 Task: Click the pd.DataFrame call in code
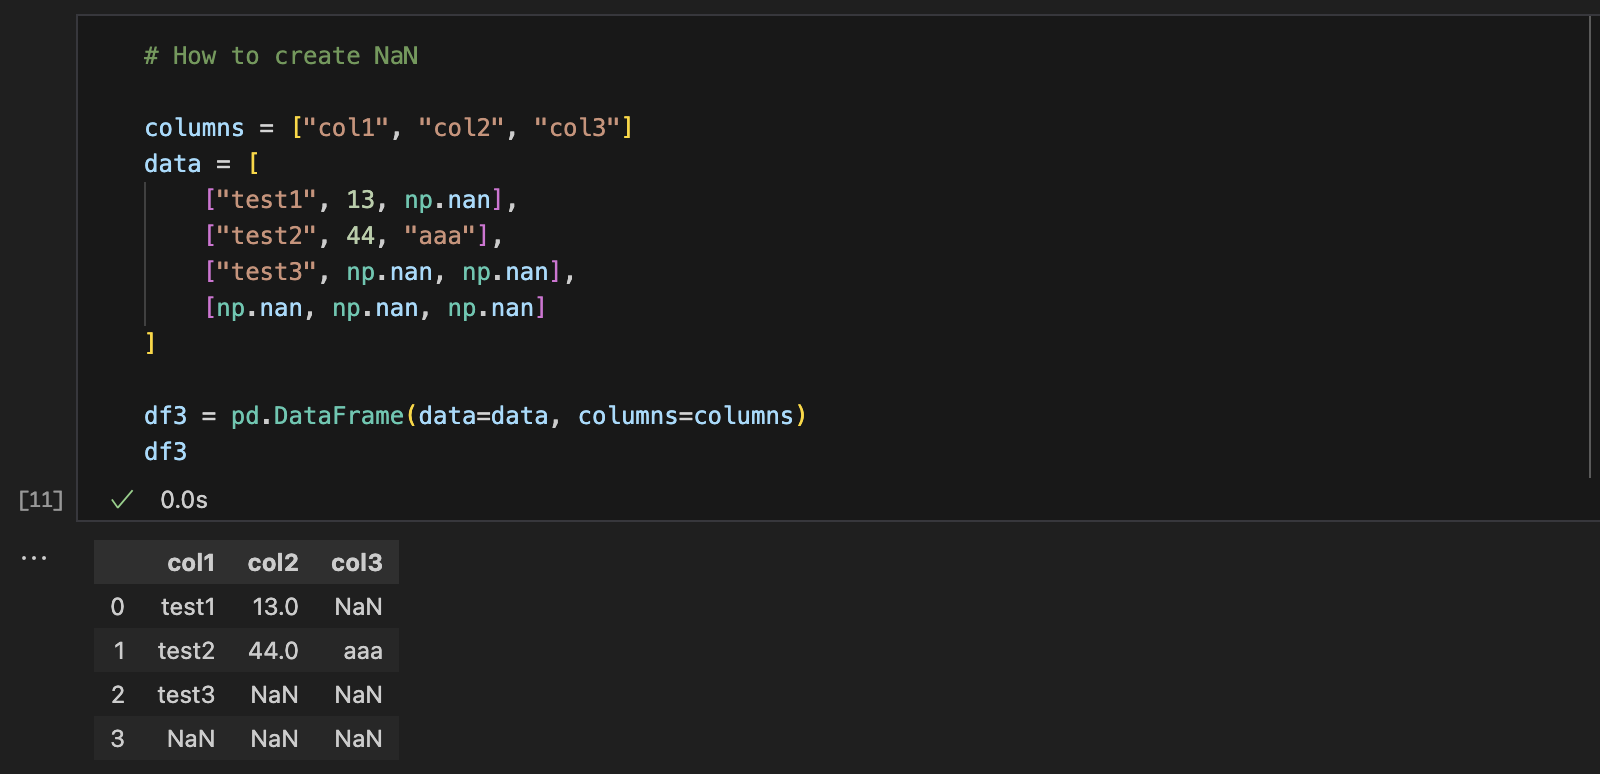(x=318, y=416)
